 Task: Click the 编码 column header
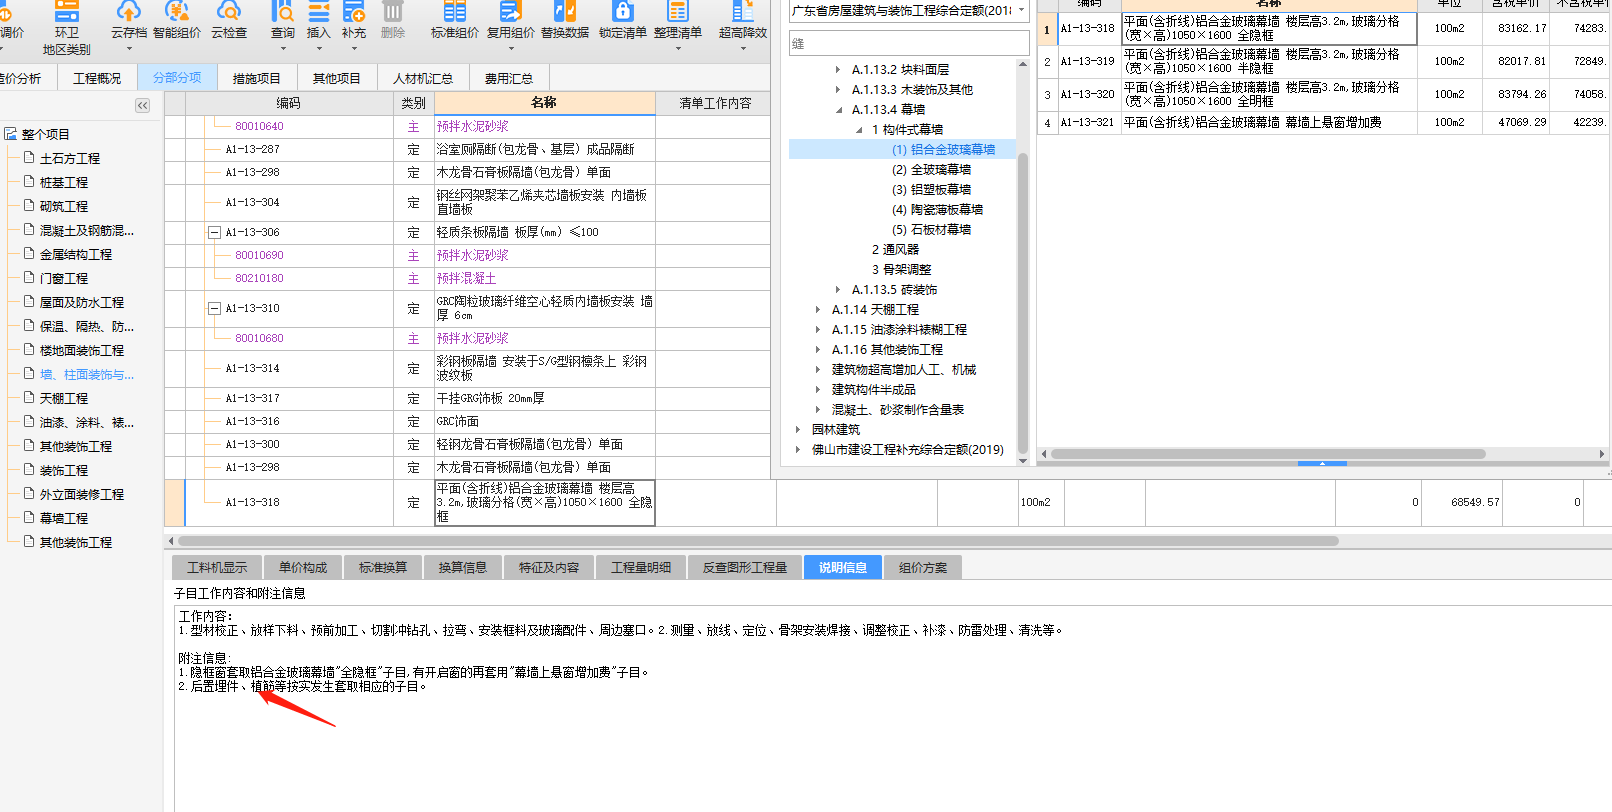click(289, 102)
